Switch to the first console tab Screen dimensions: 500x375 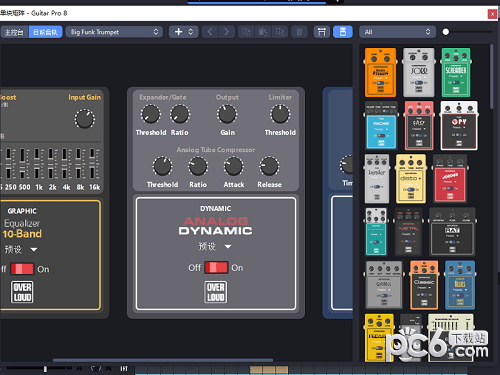(x=14, y=32)
